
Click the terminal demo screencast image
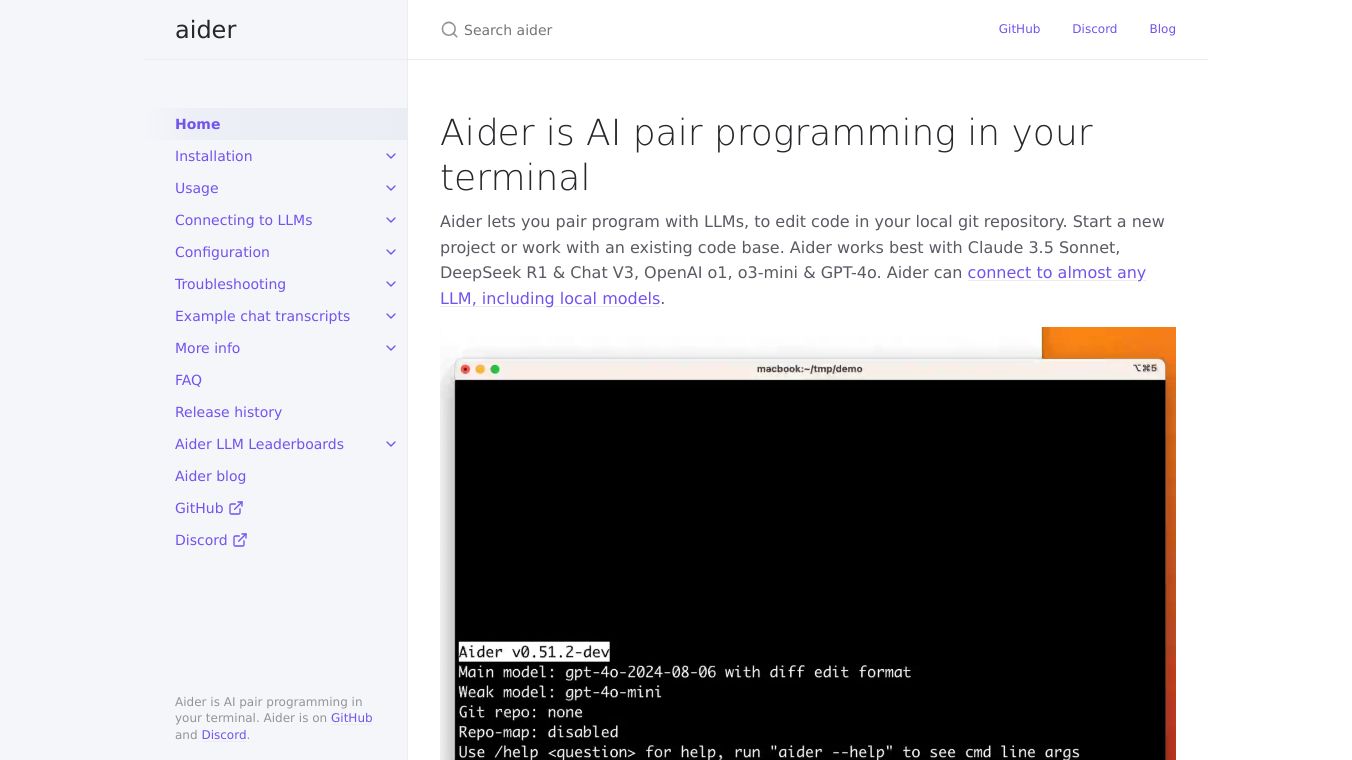[x=808, y=543]
